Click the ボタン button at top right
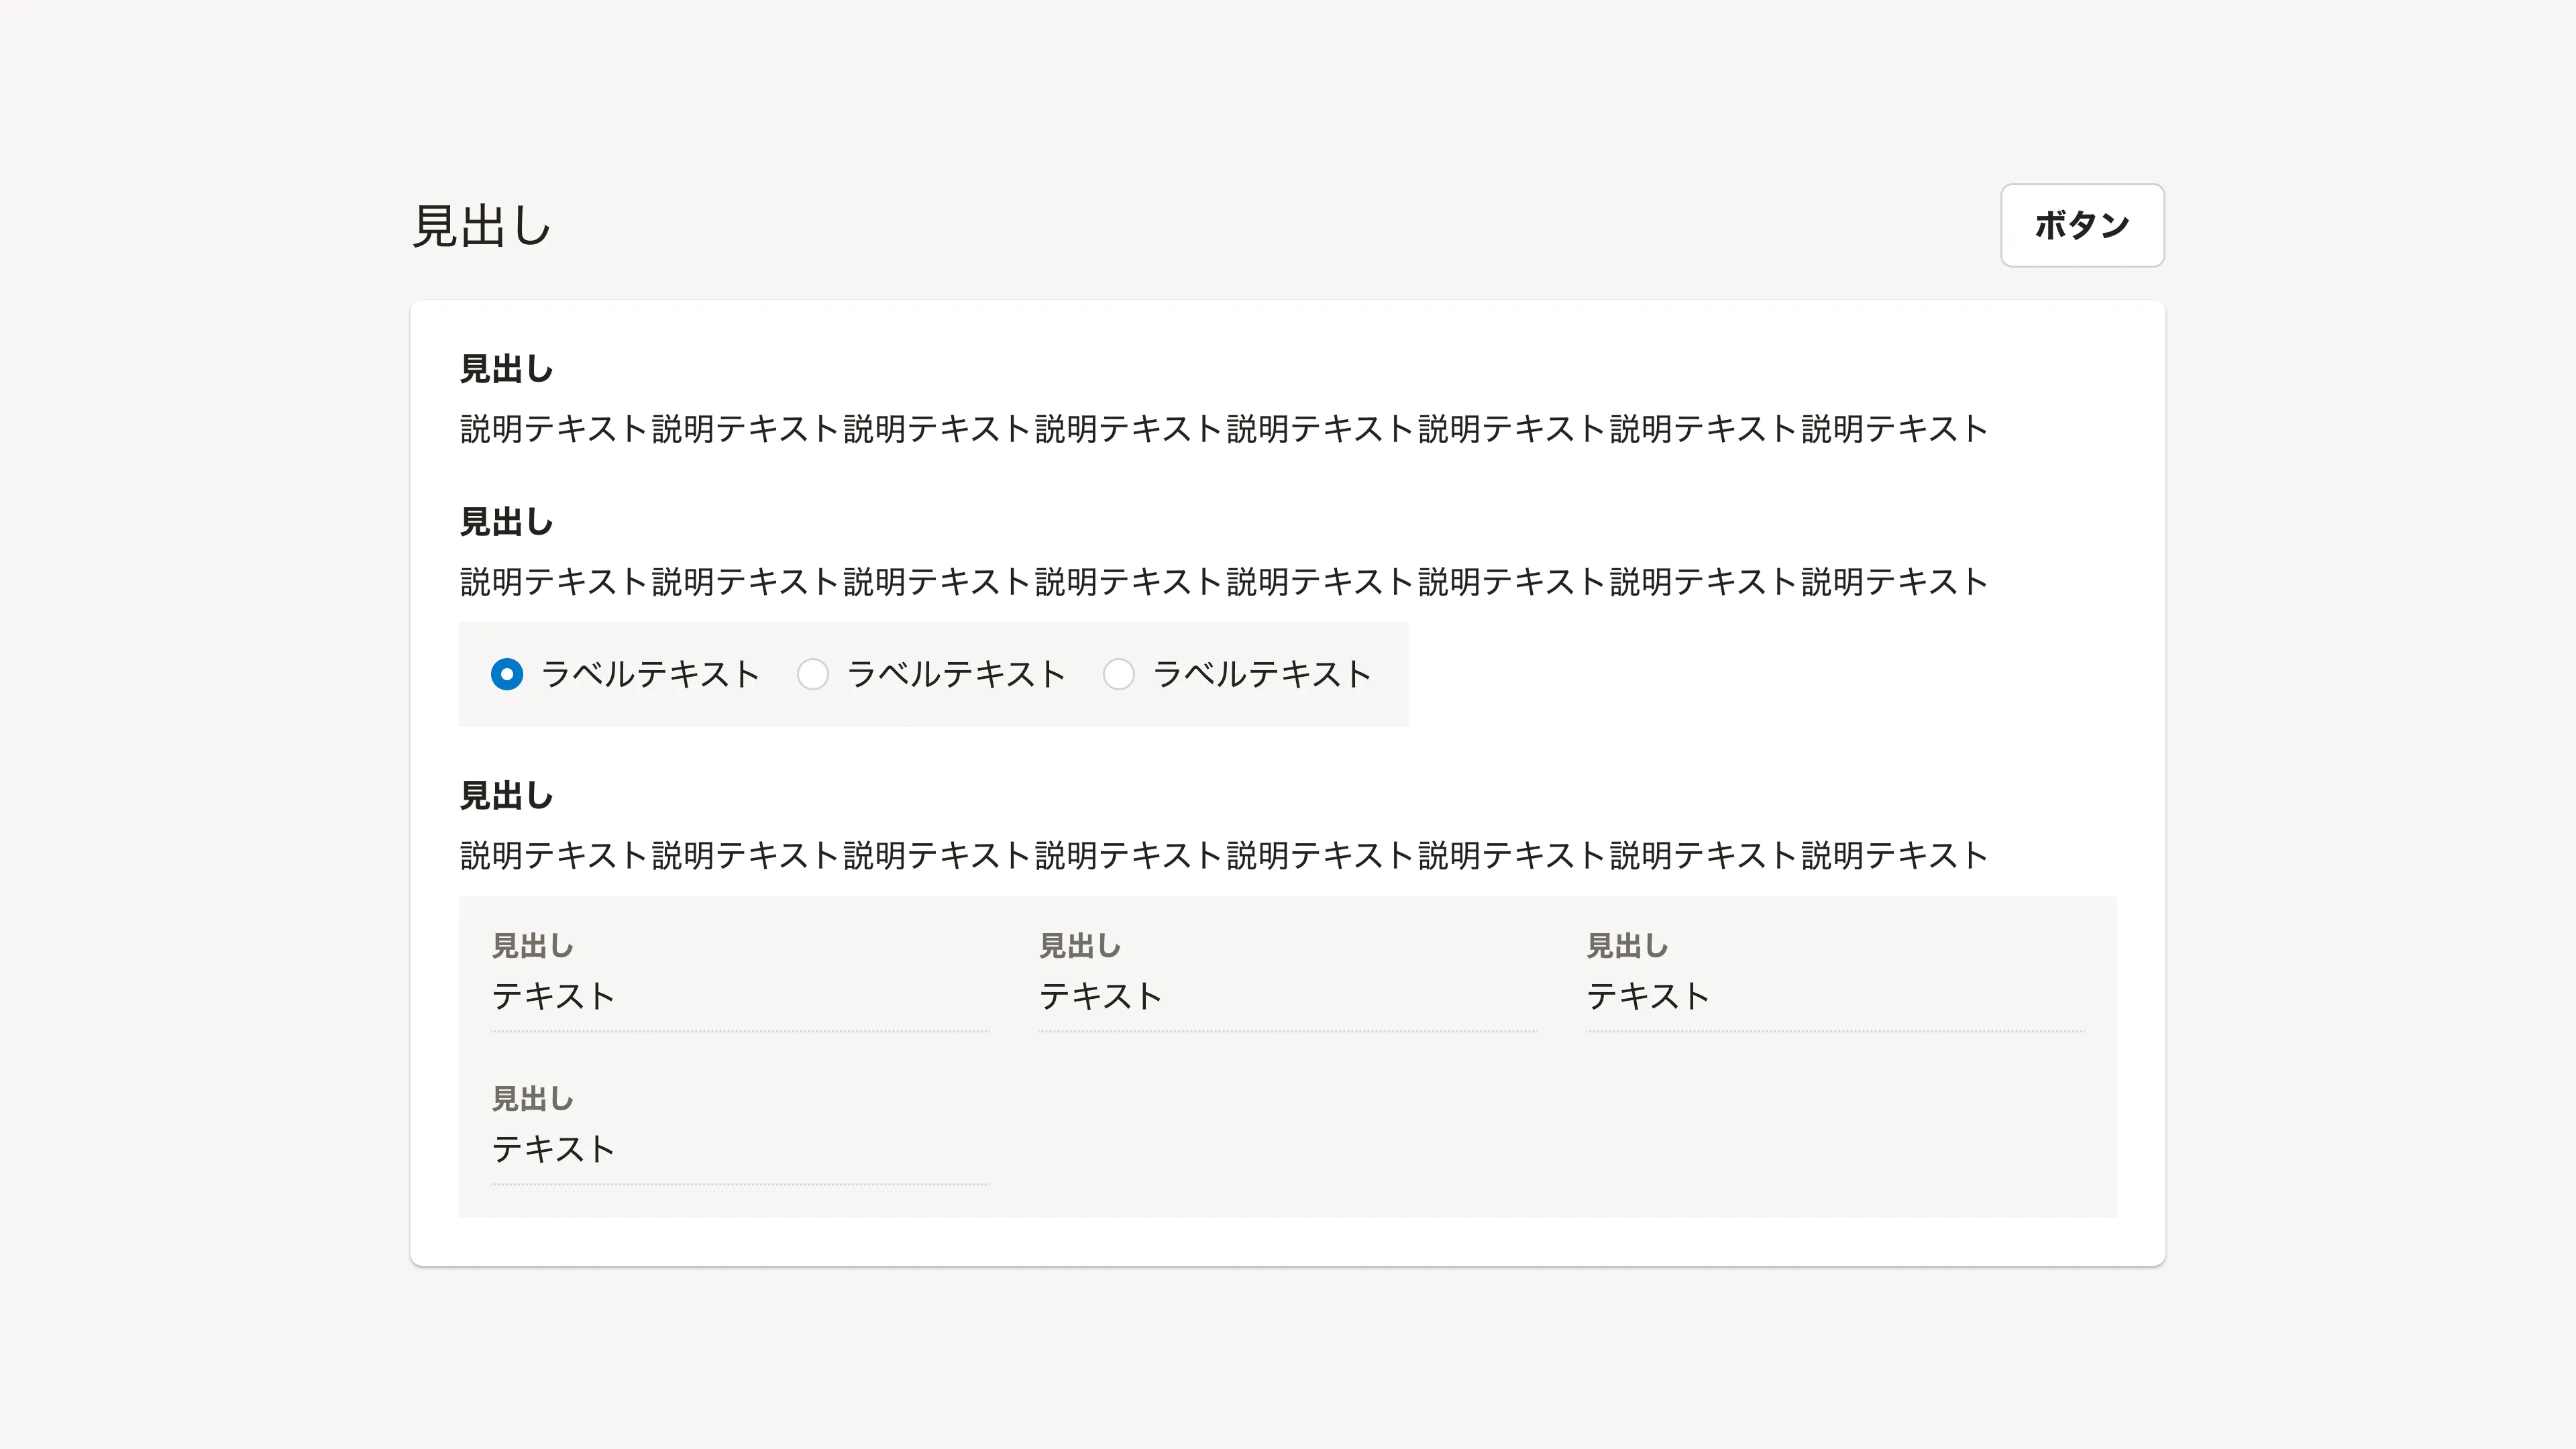This screenshot has width=2576, height=1449. point(2081,225)
